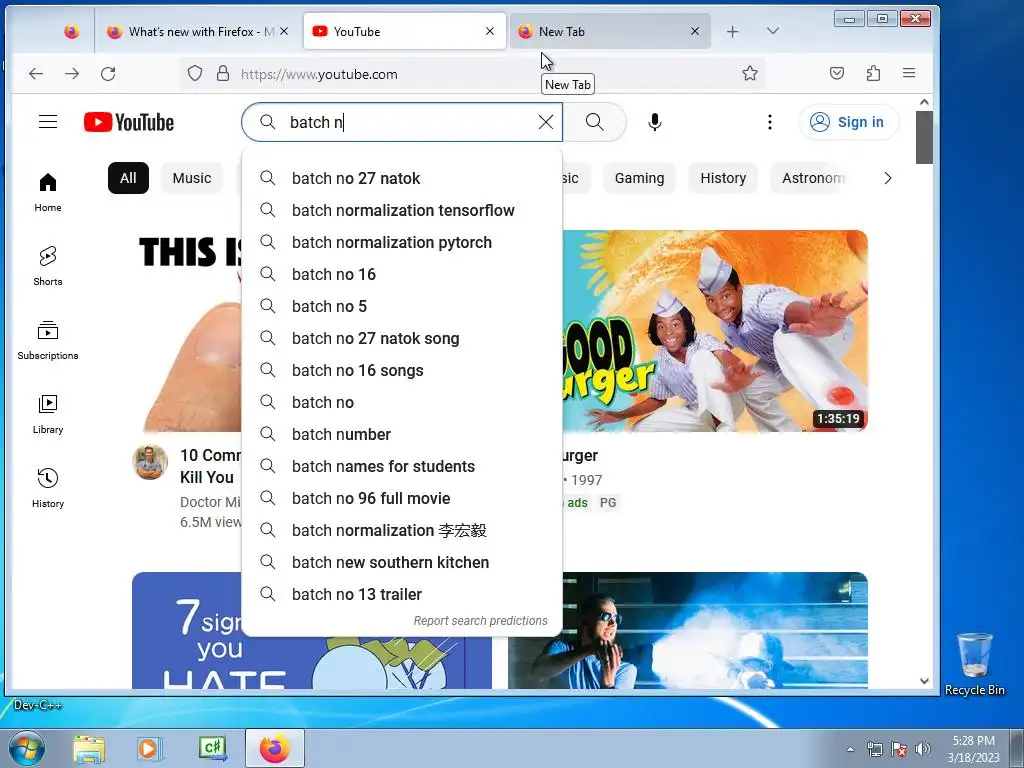1024x768 pixels.
Task: Go forward with the browser forward arrow
Action: coord(72,74)
